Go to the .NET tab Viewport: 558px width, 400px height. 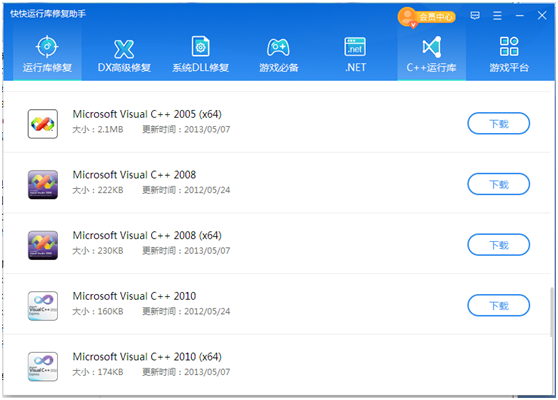[355, 54]
